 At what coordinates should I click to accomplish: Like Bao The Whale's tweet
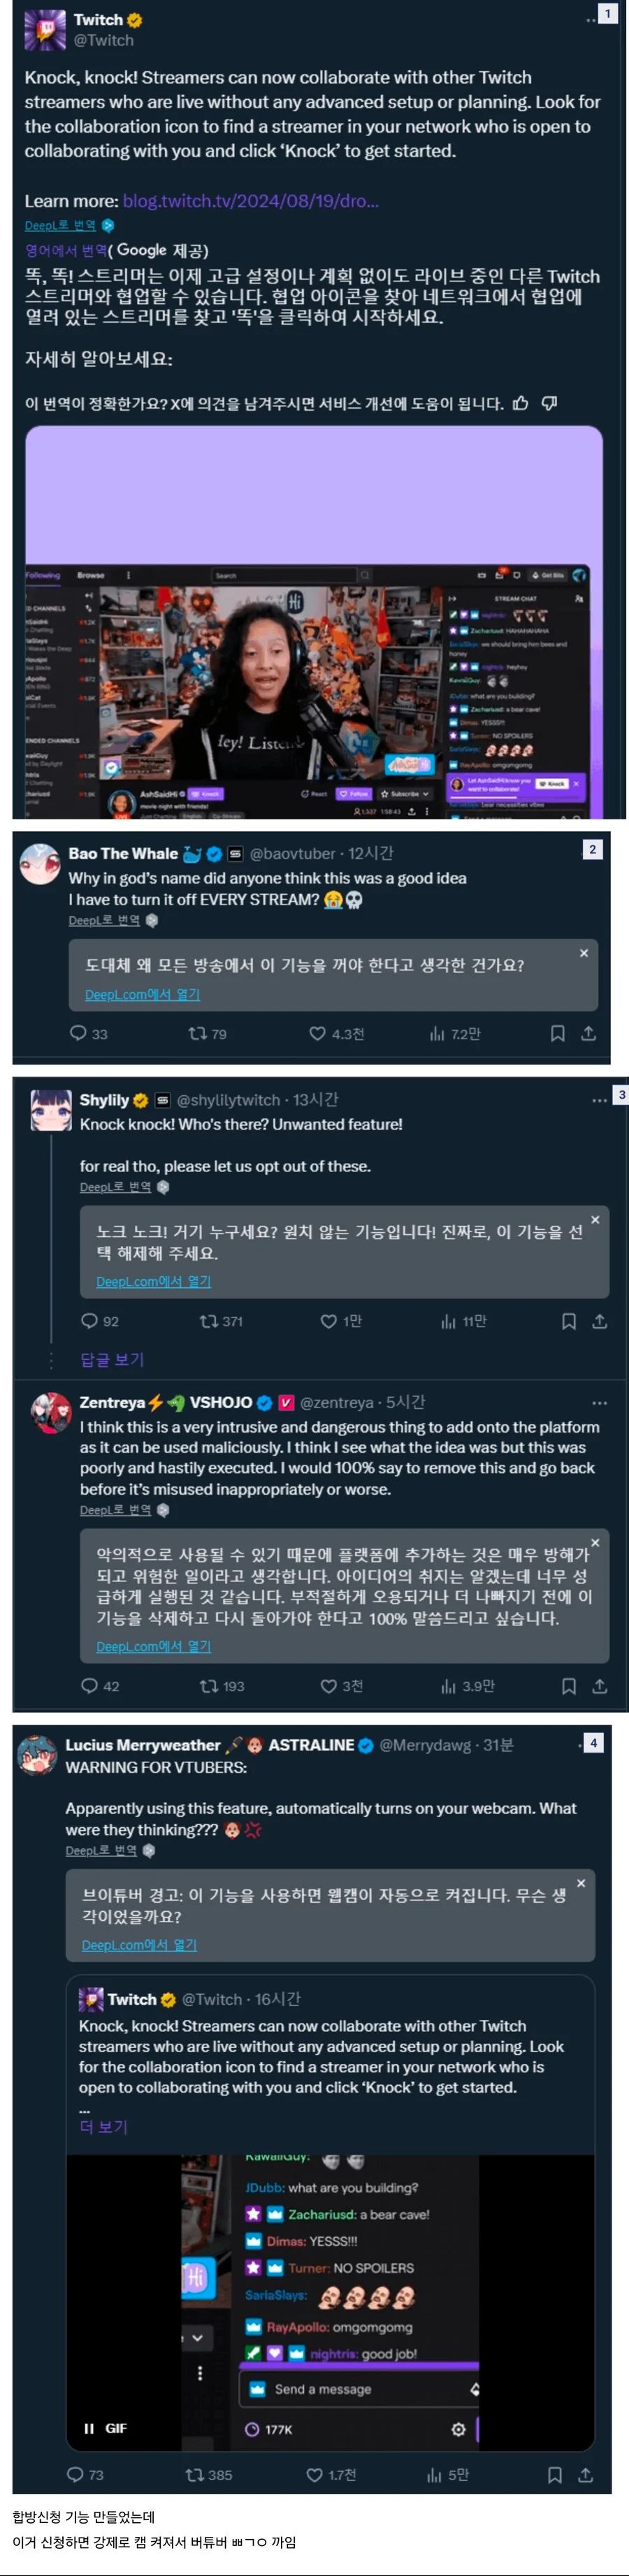317,1033
